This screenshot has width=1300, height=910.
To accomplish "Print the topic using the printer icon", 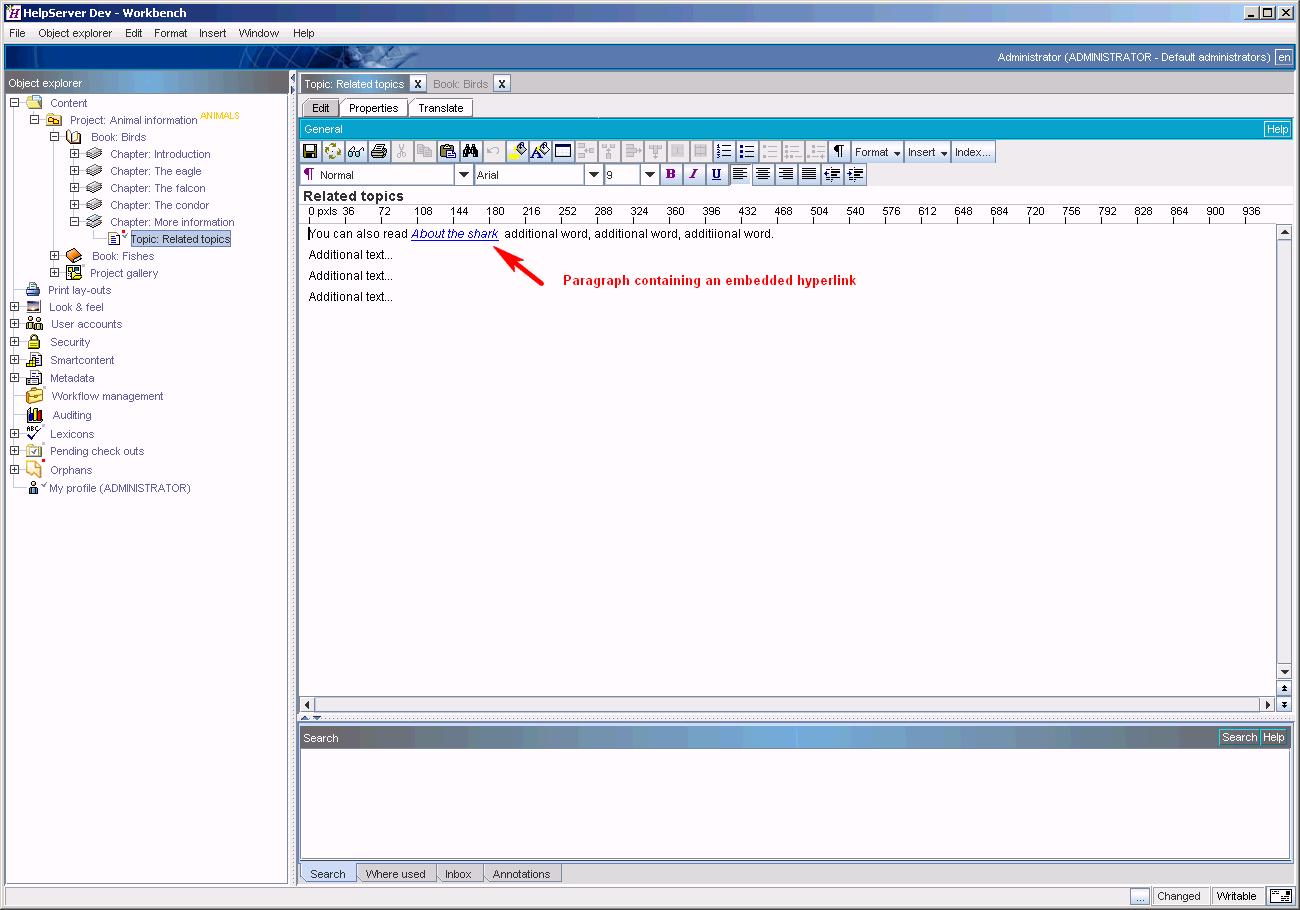I will [x=379, y=152].
